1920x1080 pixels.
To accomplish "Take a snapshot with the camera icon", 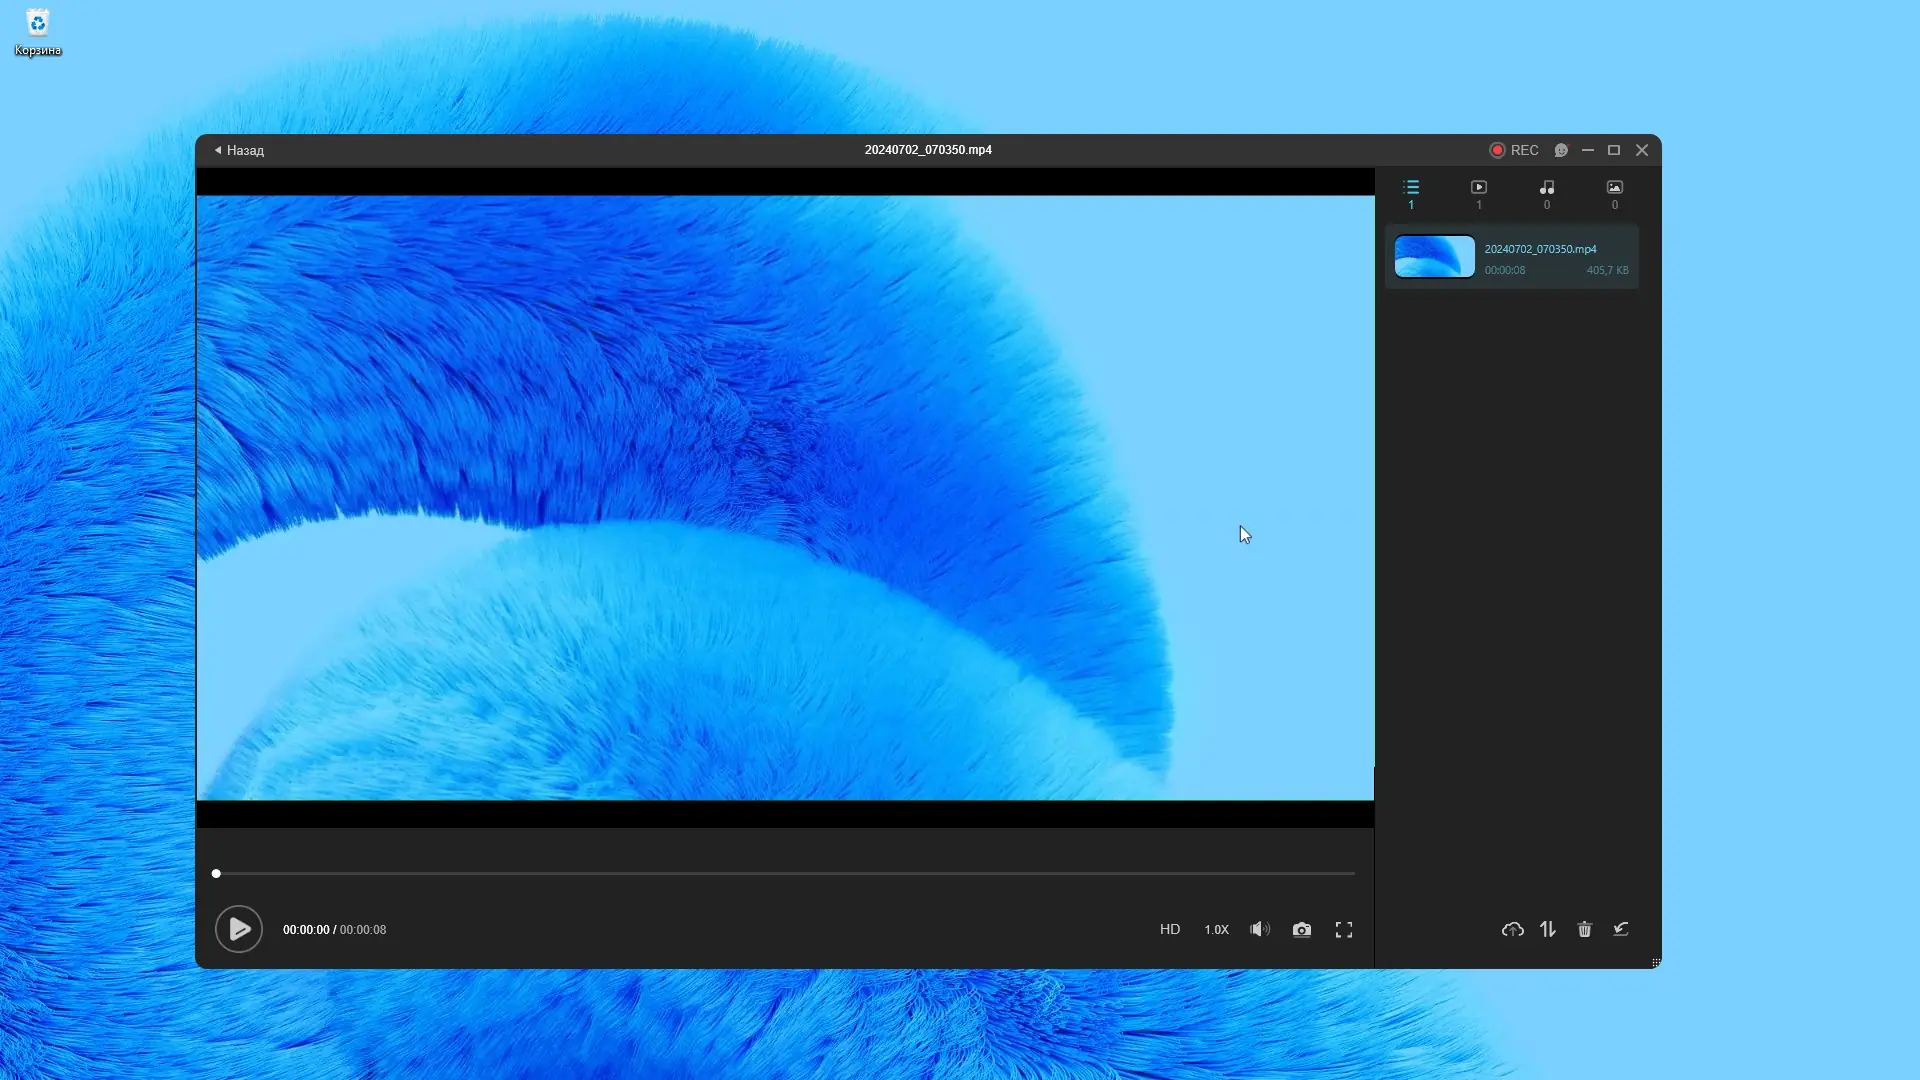I will pos(1301,929).
